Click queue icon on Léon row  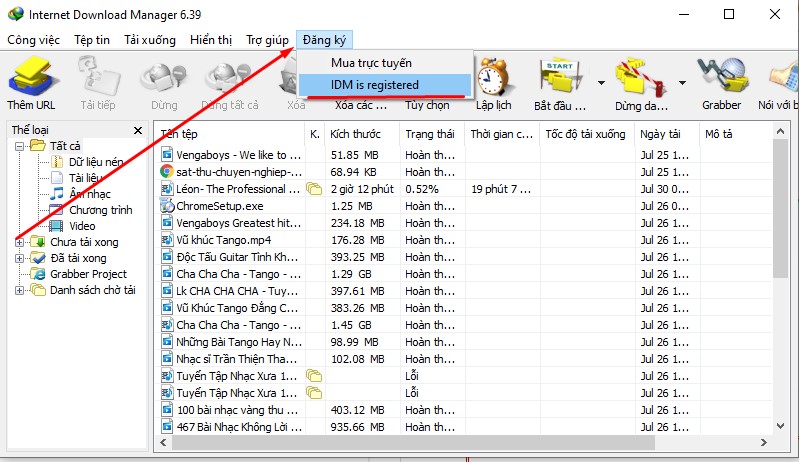click(314, 189)
